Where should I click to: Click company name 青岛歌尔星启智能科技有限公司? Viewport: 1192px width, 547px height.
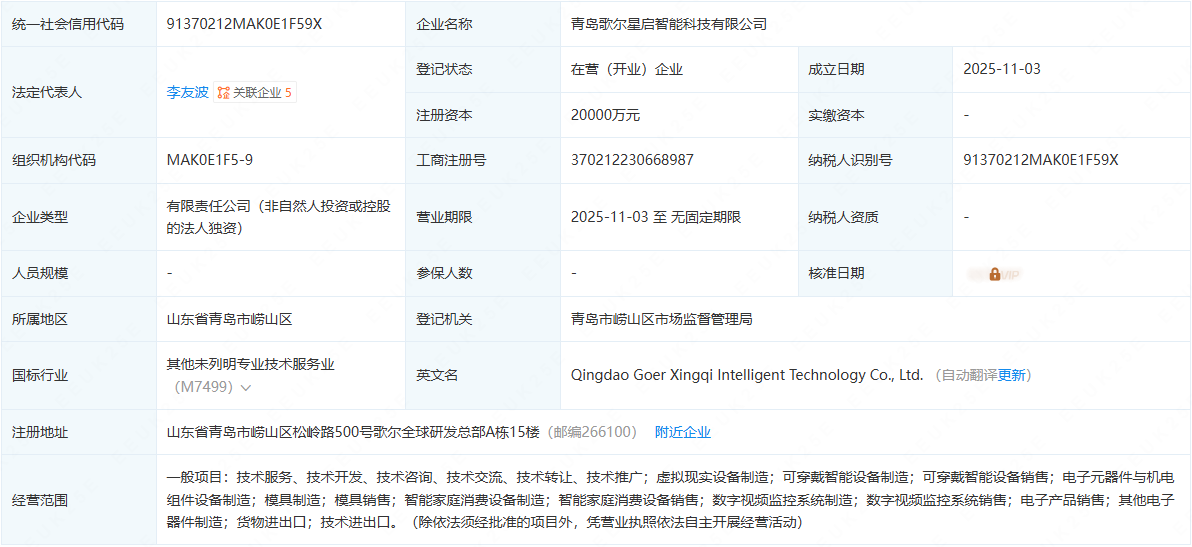pyautogui.click(x=669, y=24)
